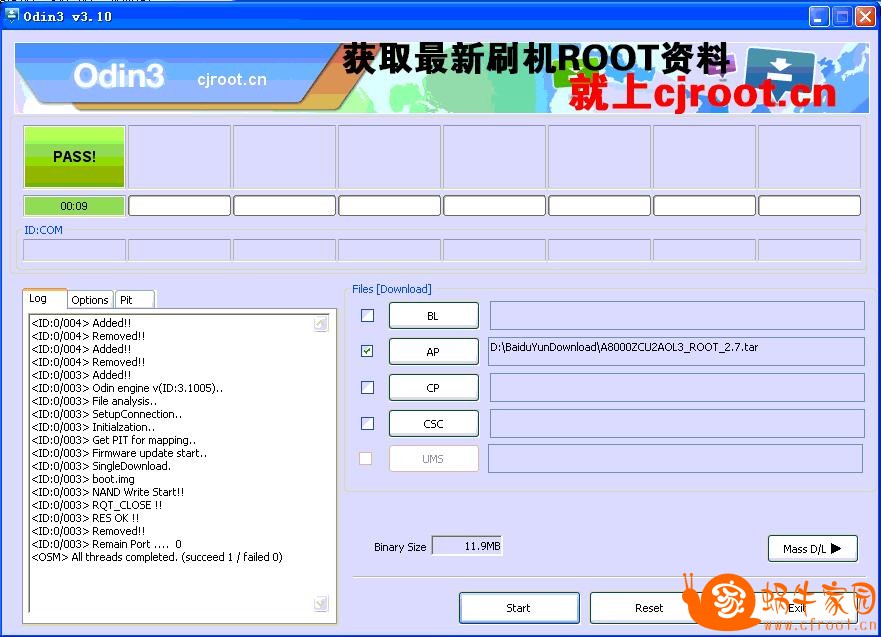Select log line 'Remain Port .... 0'
881x637 pixels.
pos(107,544)
